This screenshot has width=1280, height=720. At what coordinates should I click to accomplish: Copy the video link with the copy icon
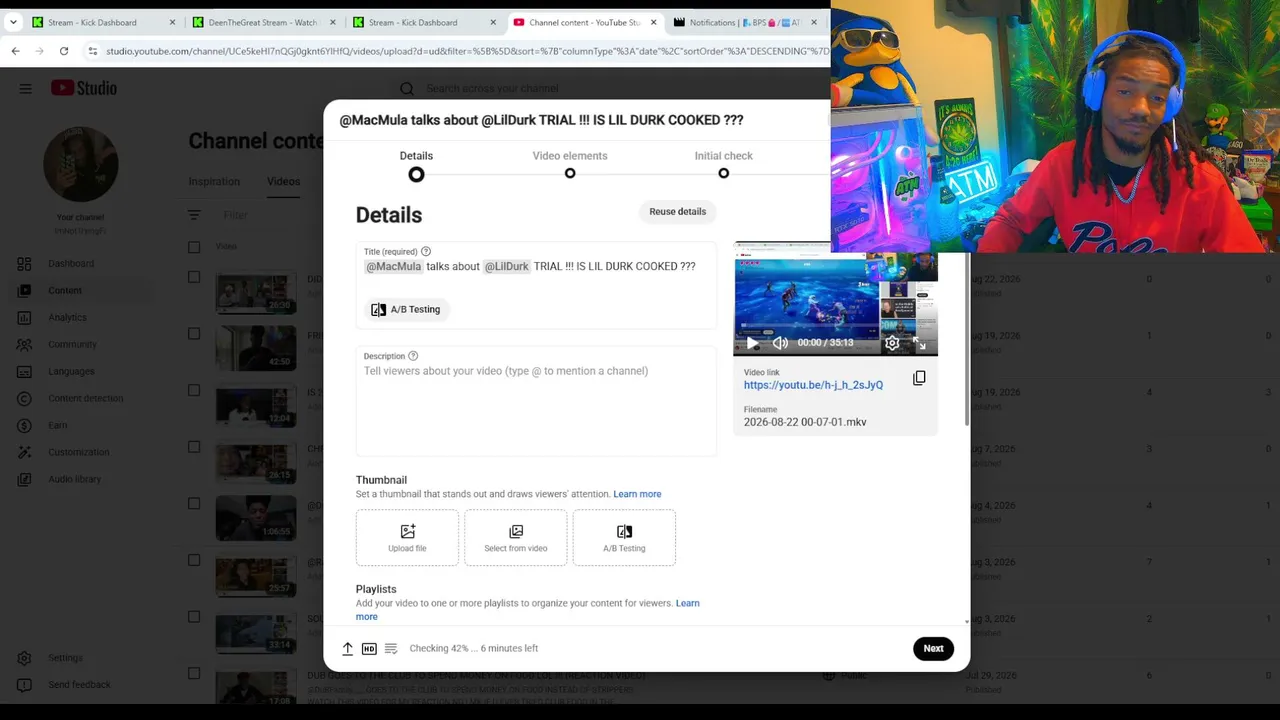tap(919, 378)
